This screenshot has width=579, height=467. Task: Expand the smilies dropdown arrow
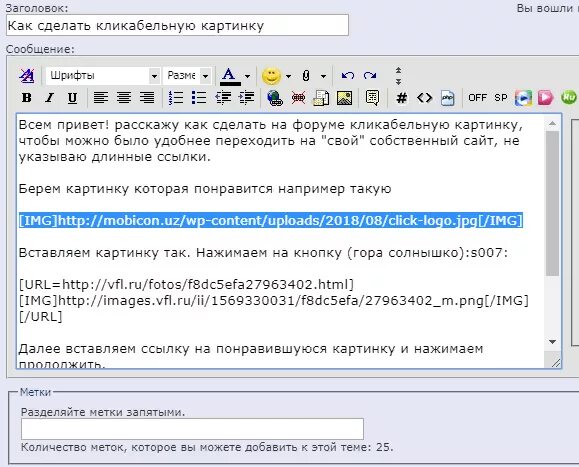point(288,76)
